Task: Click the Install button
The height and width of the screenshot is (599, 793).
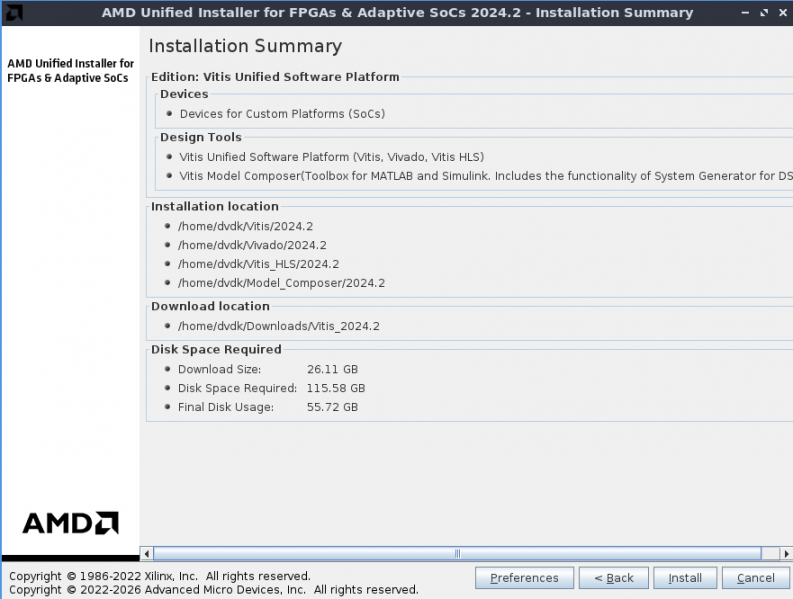Action: click(685, 578)
